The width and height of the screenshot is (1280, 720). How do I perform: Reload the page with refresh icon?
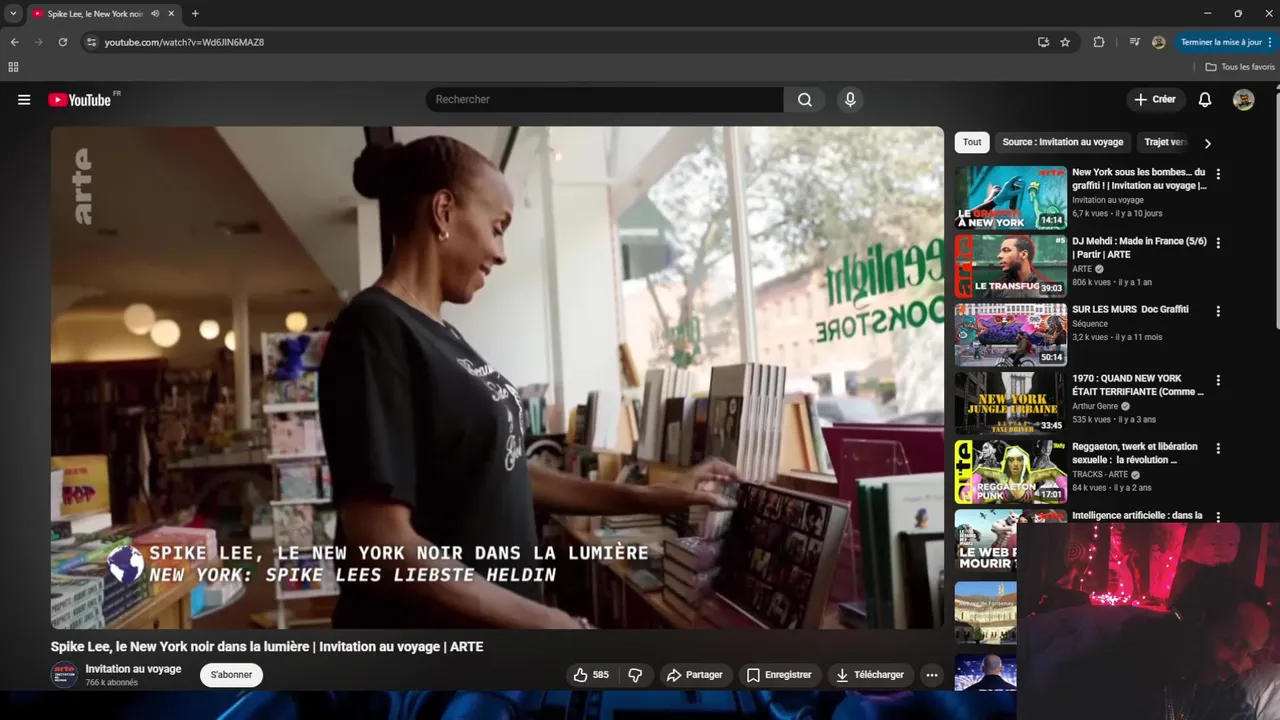62,42
